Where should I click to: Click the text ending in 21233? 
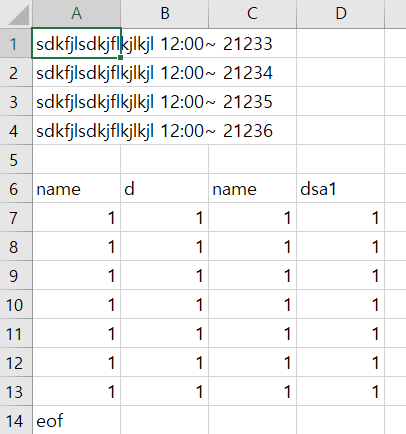coord(154,44)
